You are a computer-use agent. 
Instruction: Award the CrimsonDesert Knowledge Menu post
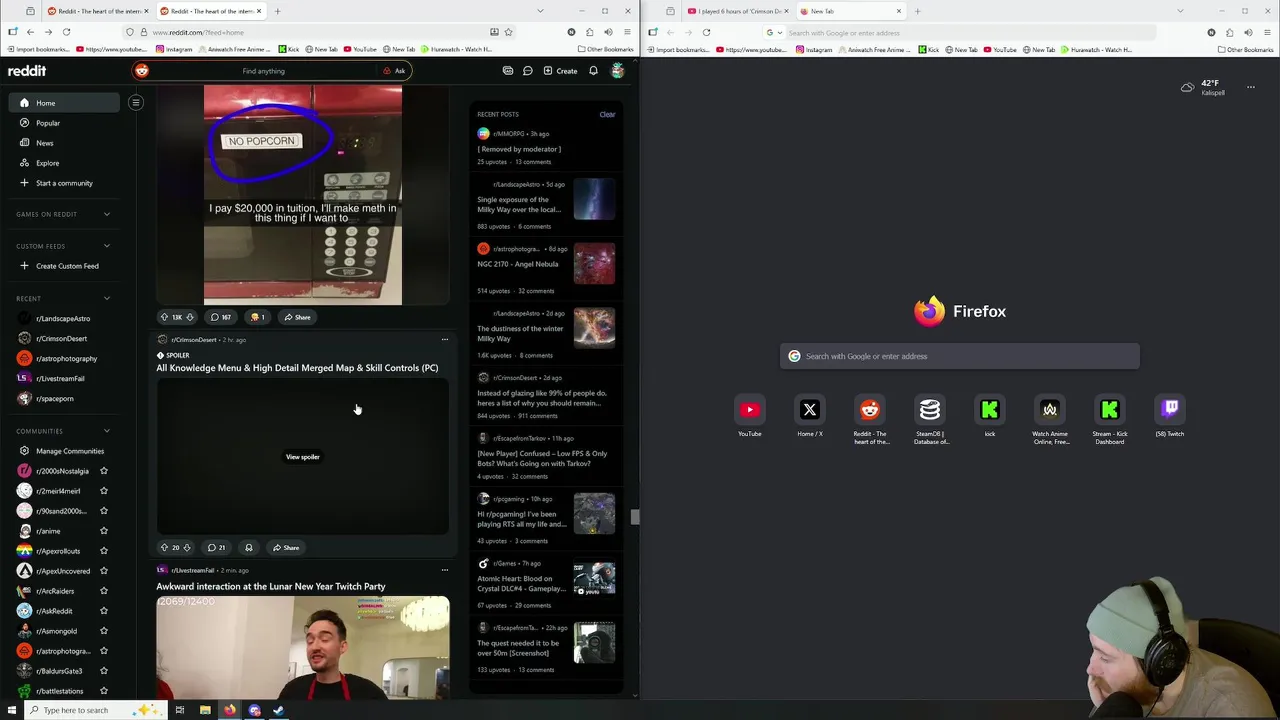[x=249, y=547]
